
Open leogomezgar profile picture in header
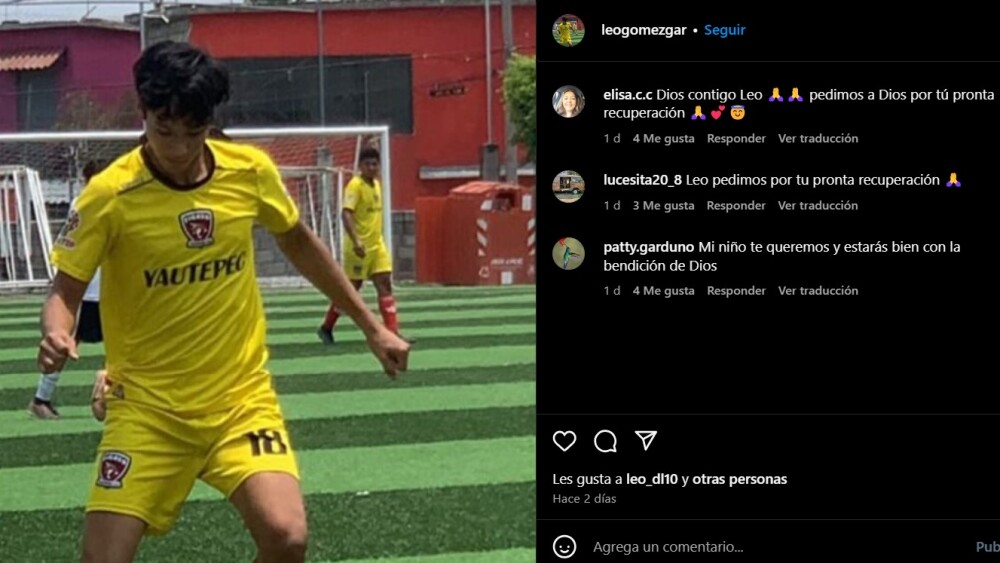click(568, 30)
